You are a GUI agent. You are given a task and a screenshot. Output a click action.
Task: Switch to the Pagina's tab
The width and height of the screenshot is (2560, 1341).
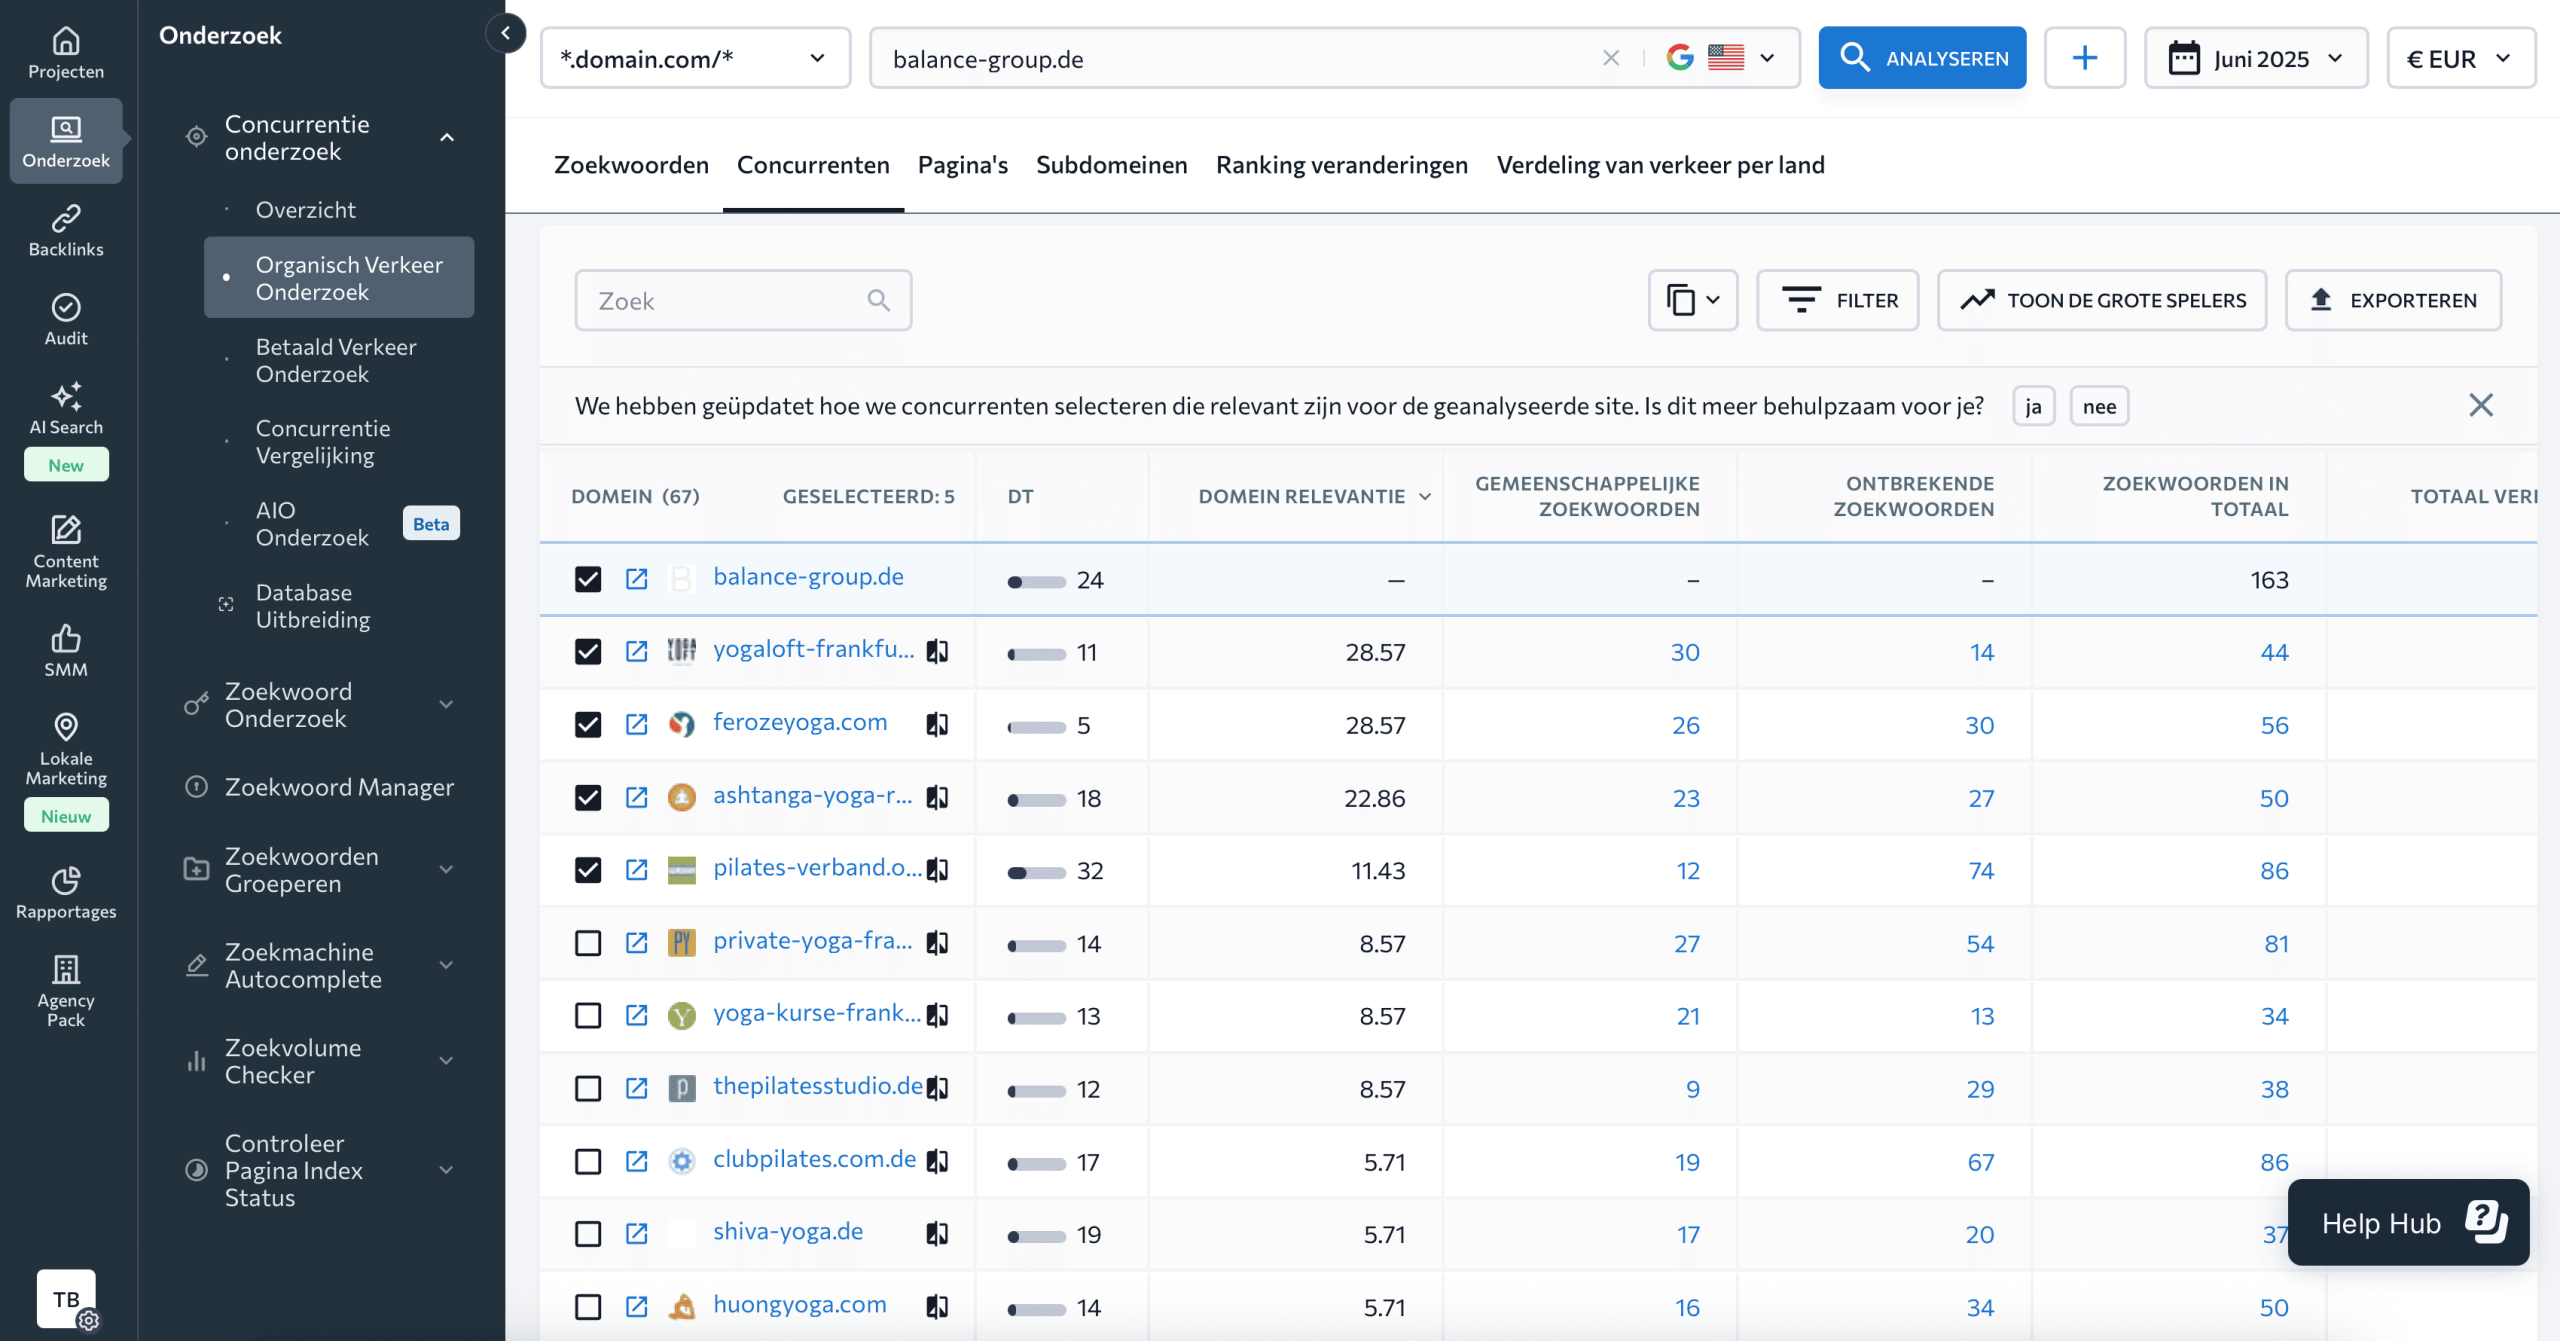coord(962,164)
